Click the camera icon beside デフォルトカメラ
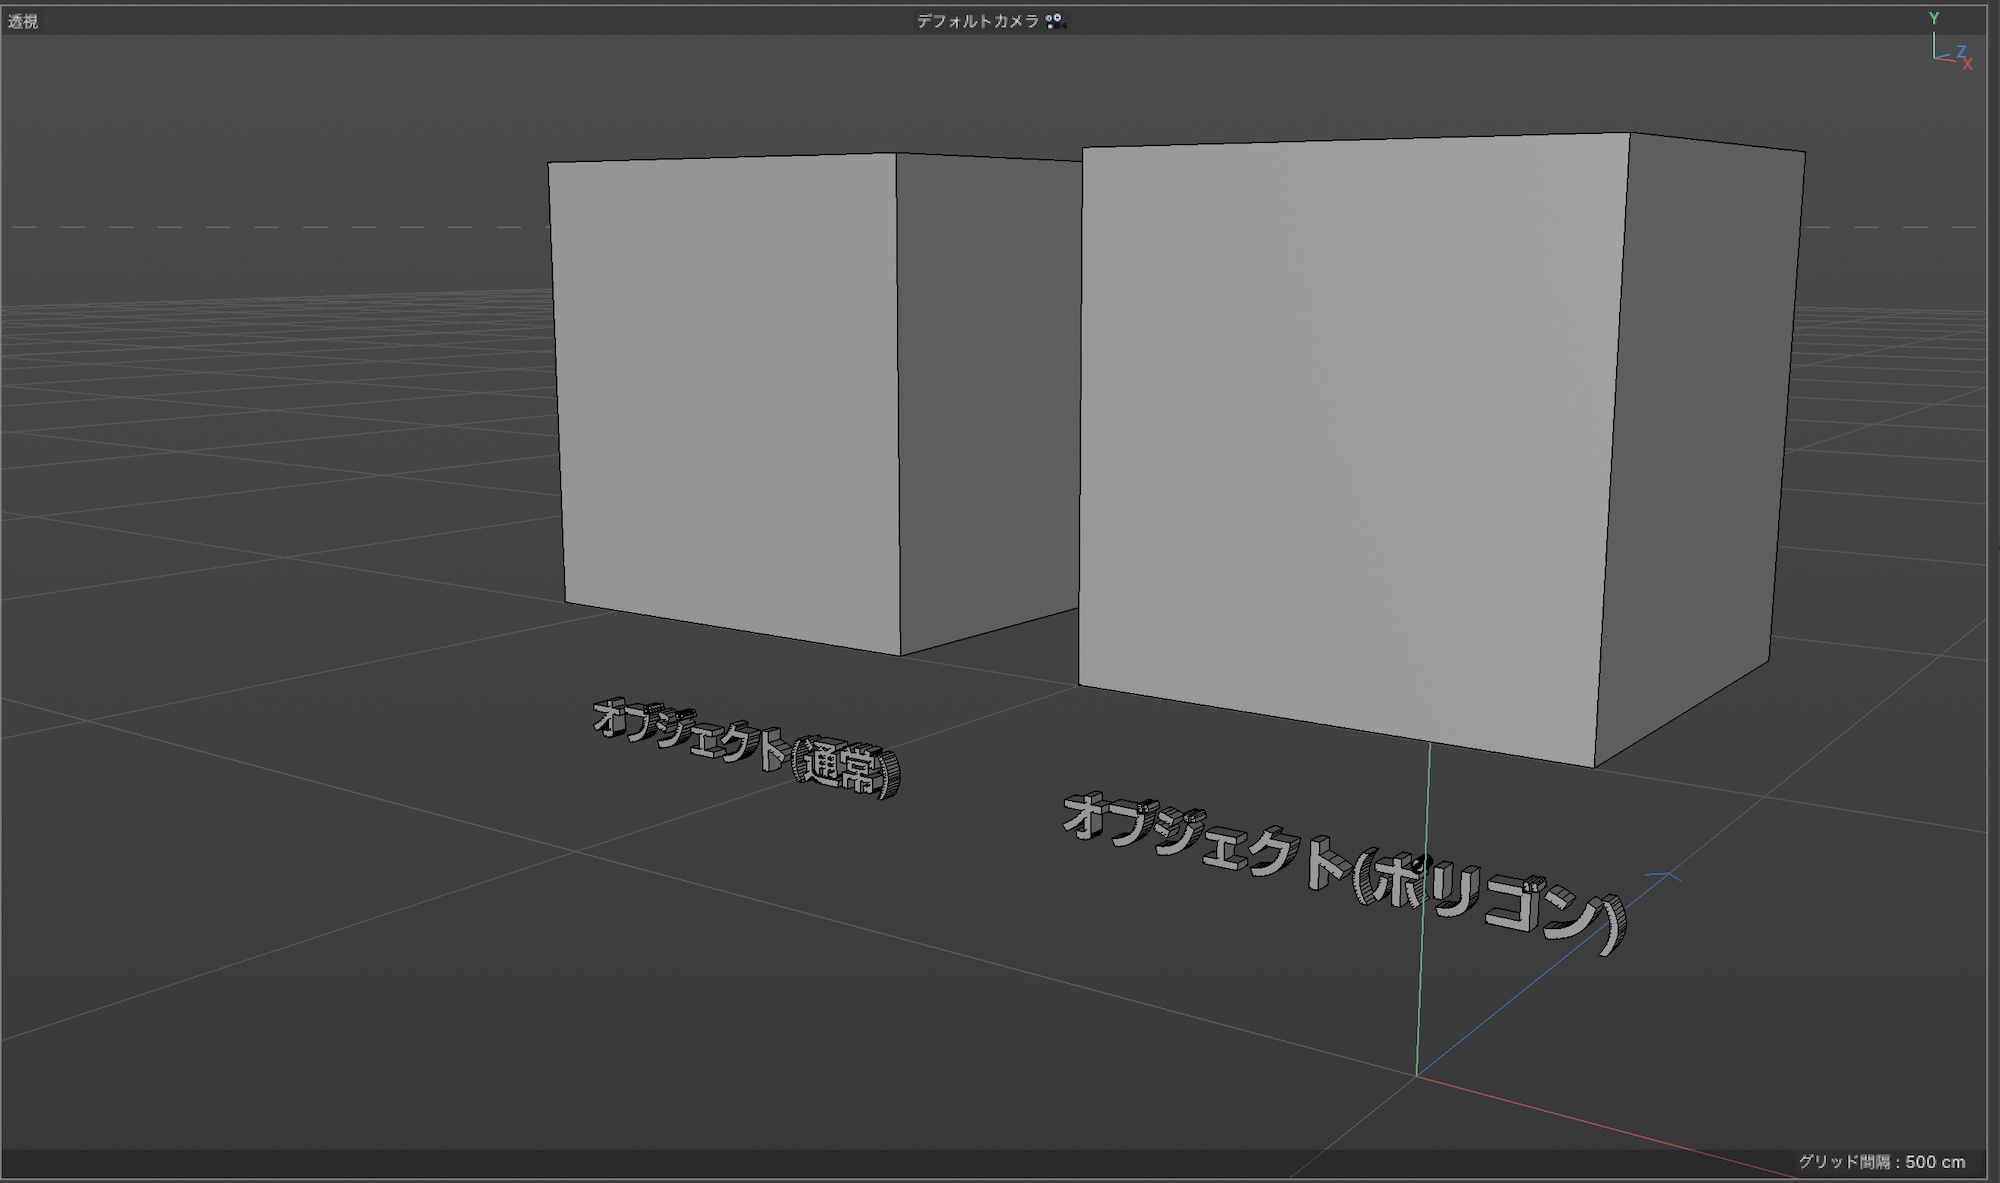Viewport: 2000px width, 1183px height. 1054,20
